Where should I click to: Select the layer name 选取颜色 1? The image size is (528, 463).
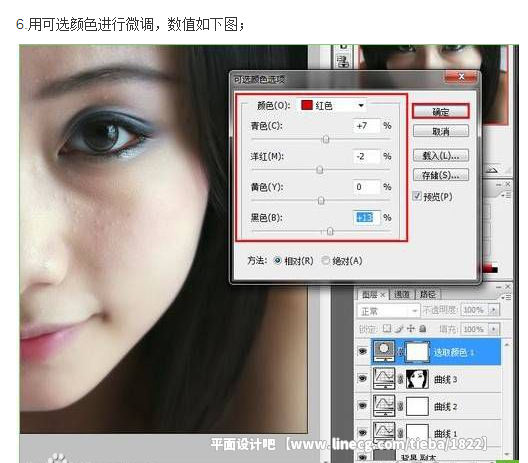pyautogui.click(x=454, y=352)
